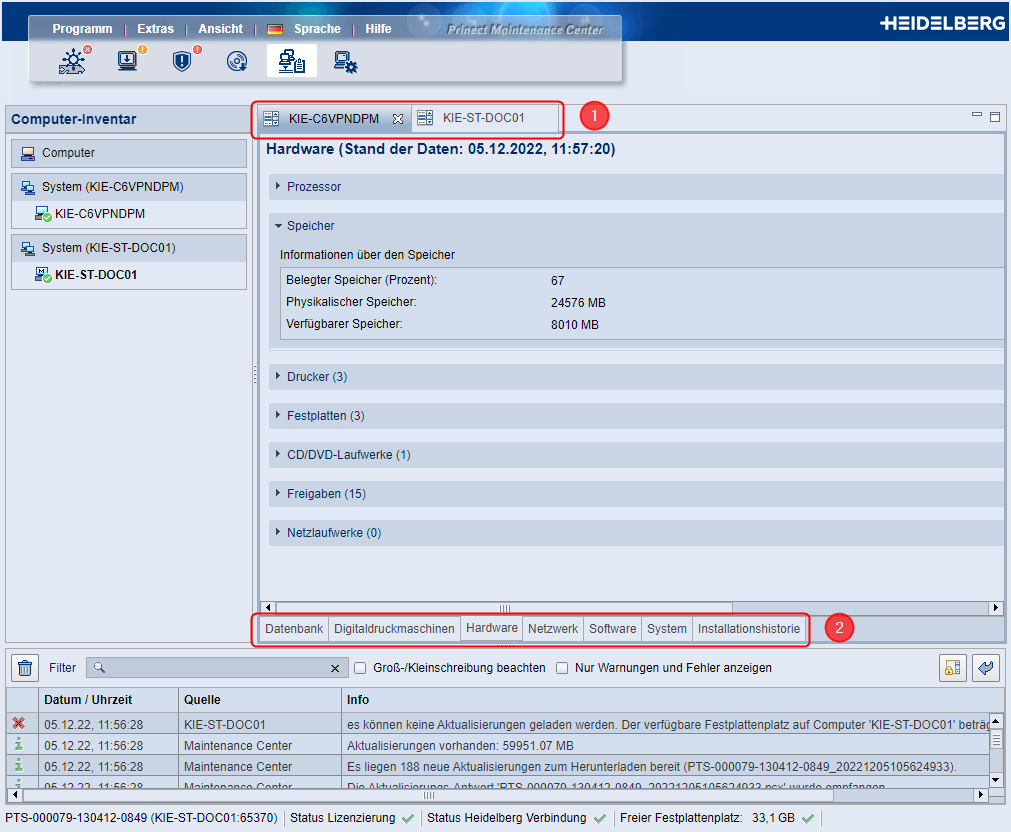Viewport: 1011px width, 832px height.
Task: Enable Nur Warnungen und Fehler anzeigen checkbox
Action: 562,668
